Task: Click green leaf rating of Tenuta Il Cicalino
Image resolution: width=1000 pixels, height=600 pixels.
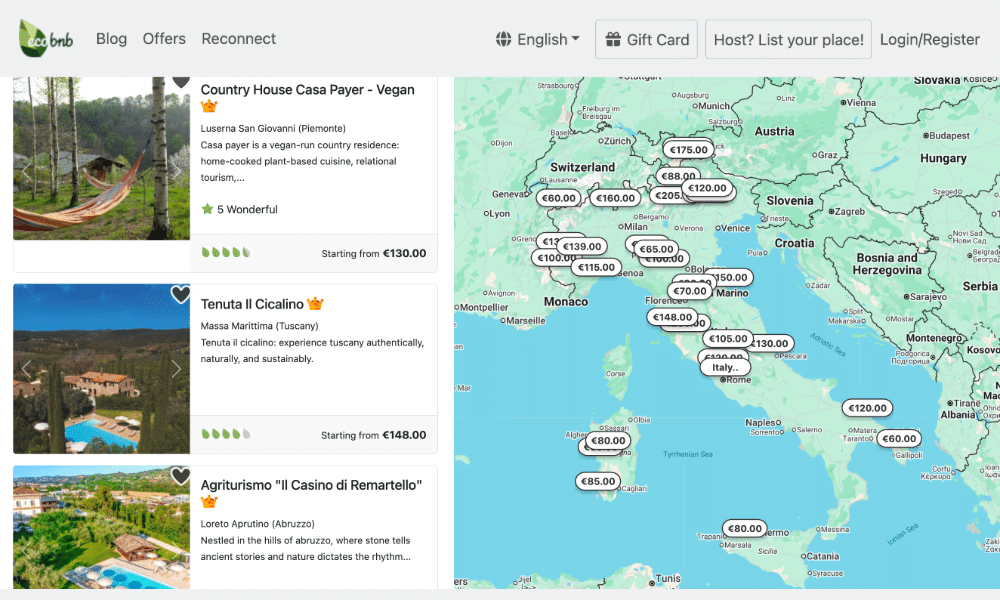Action: pos(226,434)
